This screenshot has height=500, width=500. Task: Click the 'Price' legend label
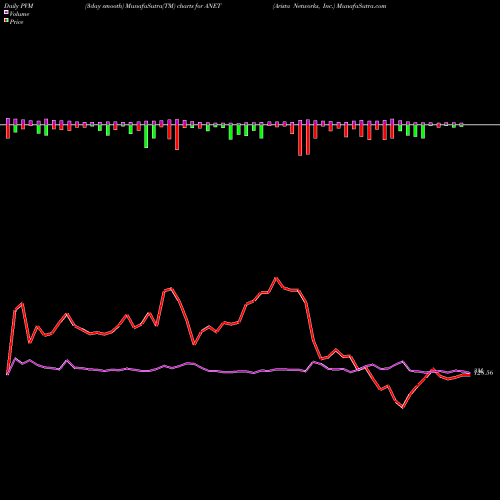click(x=16, y=22)
